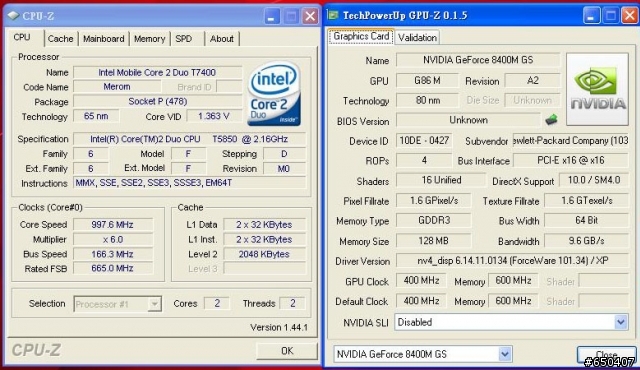This screenshot has width=640, height=370.
Task: Click the Pixel Fillrate value 1.6 GPixel/s
Action: click(x=433, y=200)
